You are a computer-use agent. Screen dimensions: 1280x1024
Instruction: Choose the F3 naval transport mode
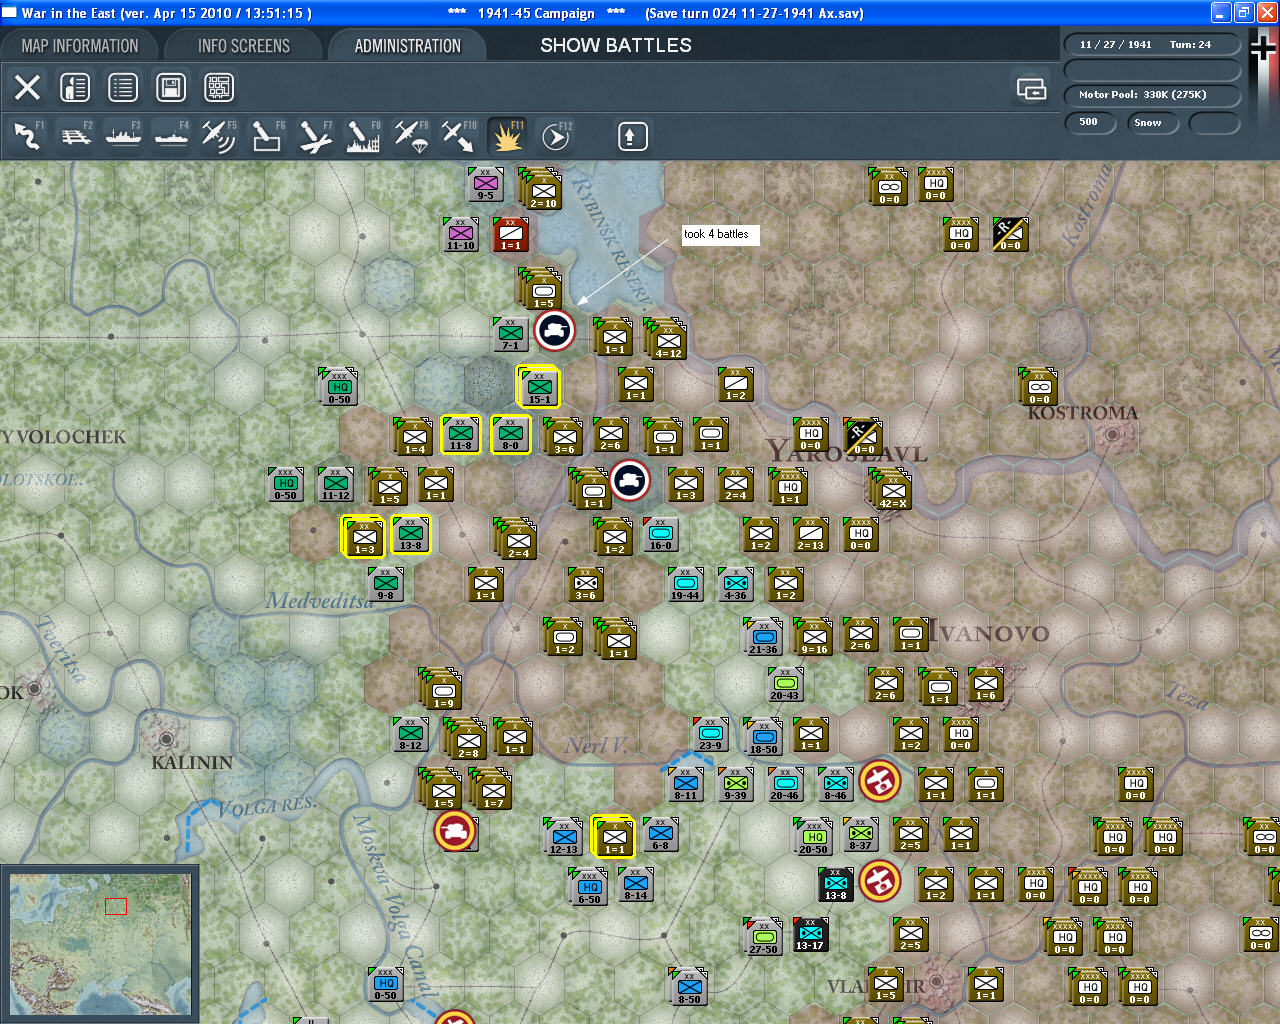tap(123, 136)
